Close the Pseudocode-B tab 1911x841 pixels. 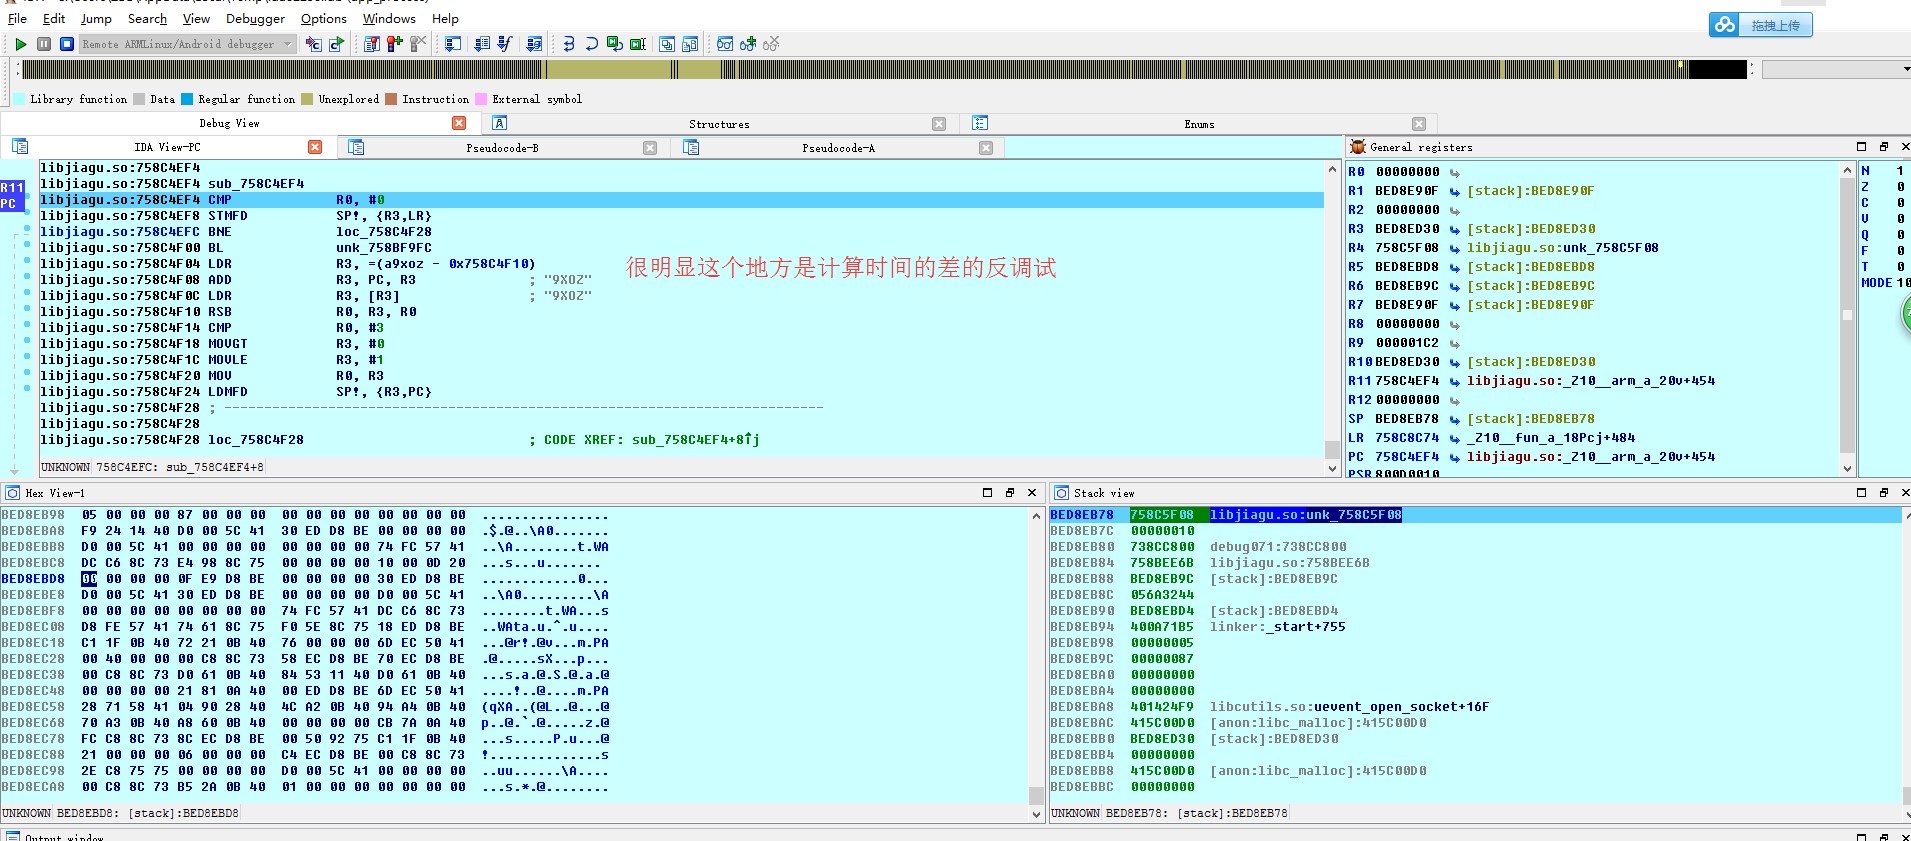(650, 148)
